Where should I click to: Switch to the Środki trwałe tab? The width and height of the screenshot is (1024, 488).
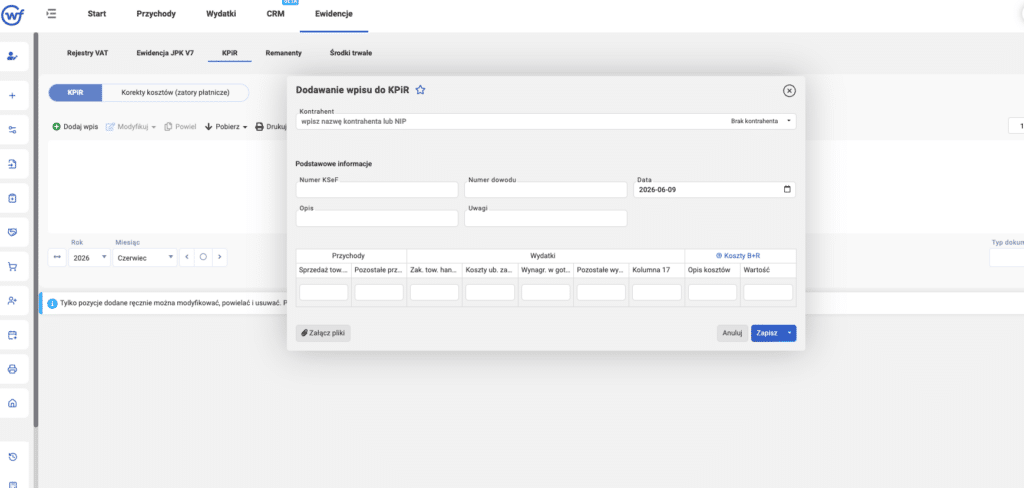tap(351, 53)
